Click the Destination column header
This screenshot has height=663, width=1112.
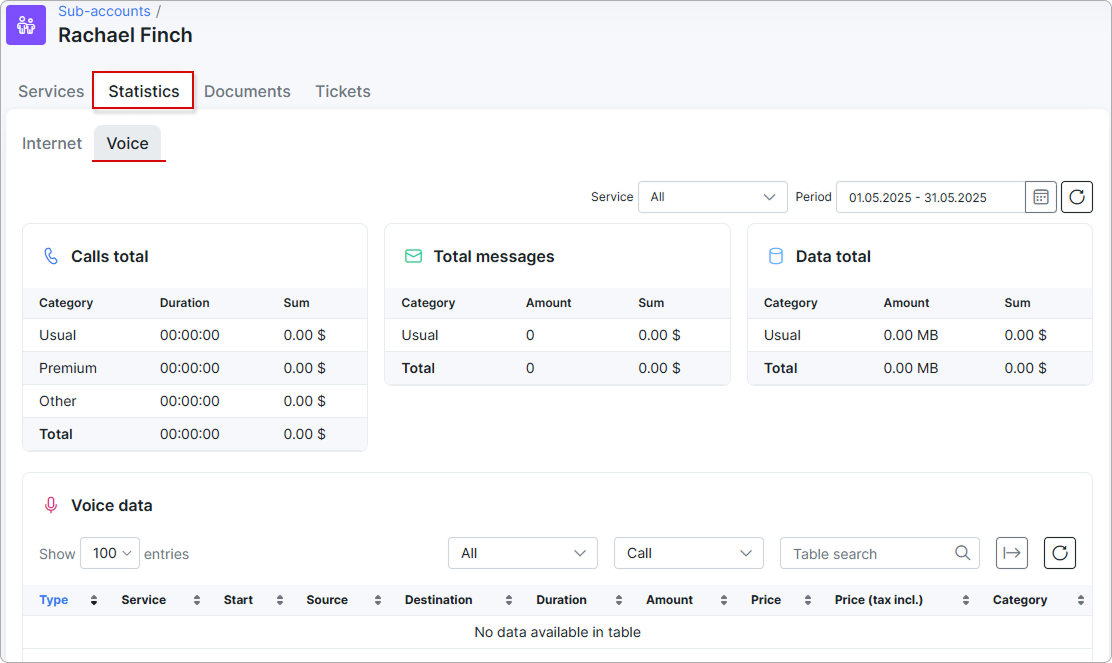click(x=438, y=600)
